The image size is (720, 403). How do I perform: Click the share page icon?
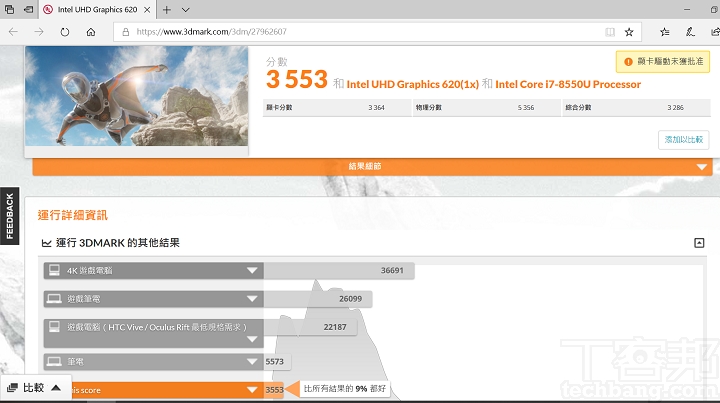[715, 32]
